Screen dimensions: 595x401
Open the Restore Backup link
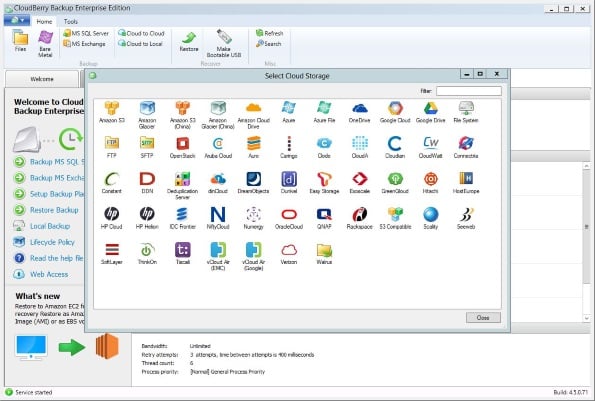[54, 210]
